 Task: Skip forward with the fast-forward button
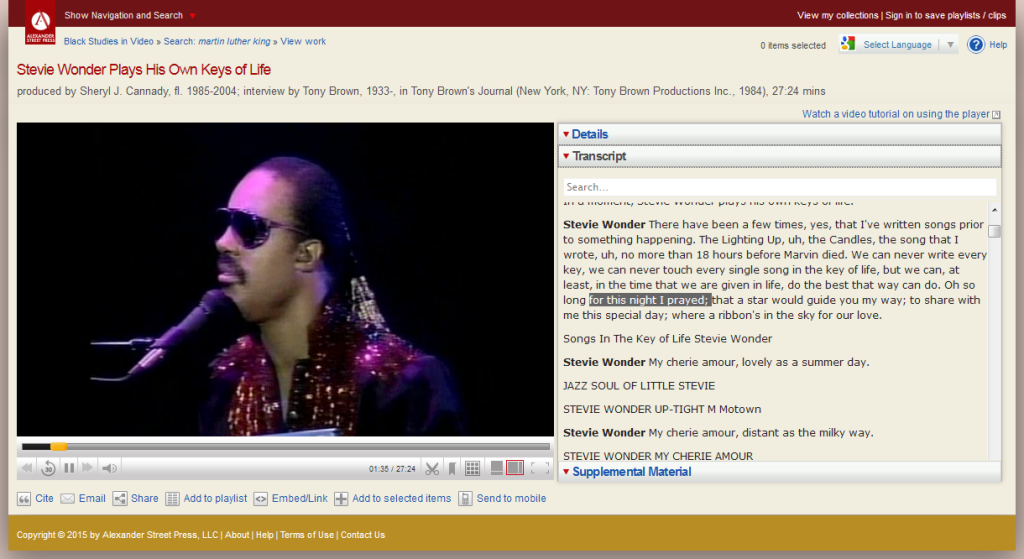click(88, 468)
